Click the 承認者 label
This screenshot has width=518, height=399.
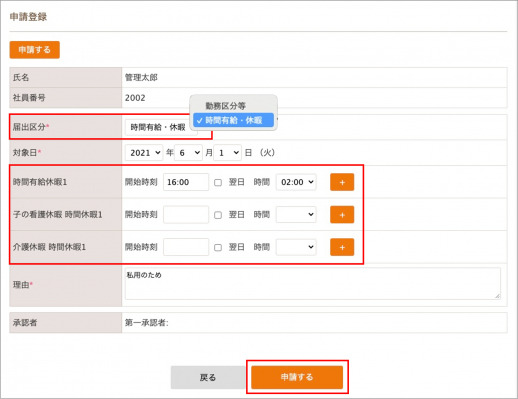(x=25, y=323)
